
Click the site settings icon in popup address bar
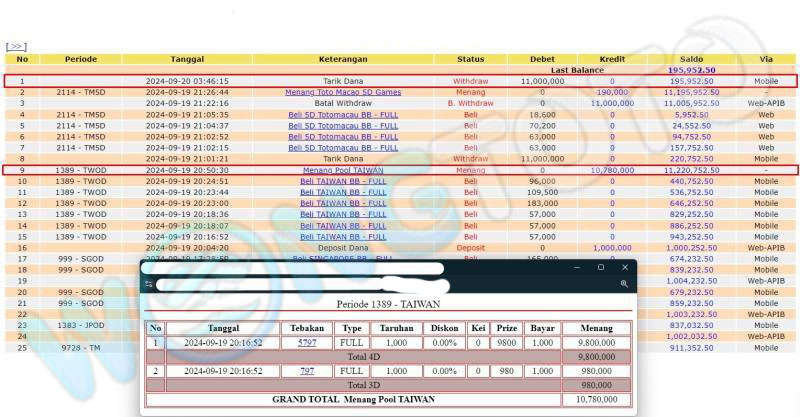149,284
